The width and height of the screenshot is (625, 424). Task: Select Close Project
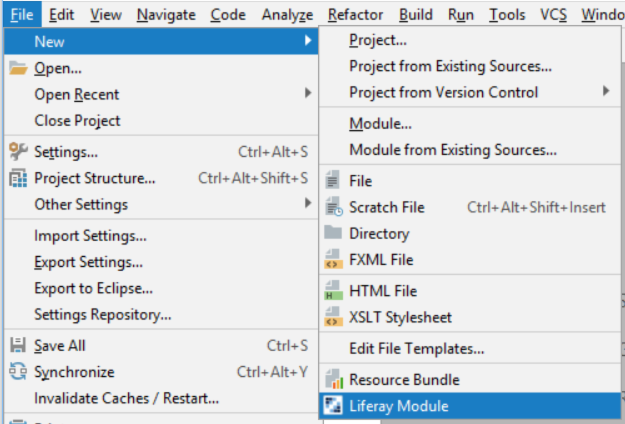161,121
